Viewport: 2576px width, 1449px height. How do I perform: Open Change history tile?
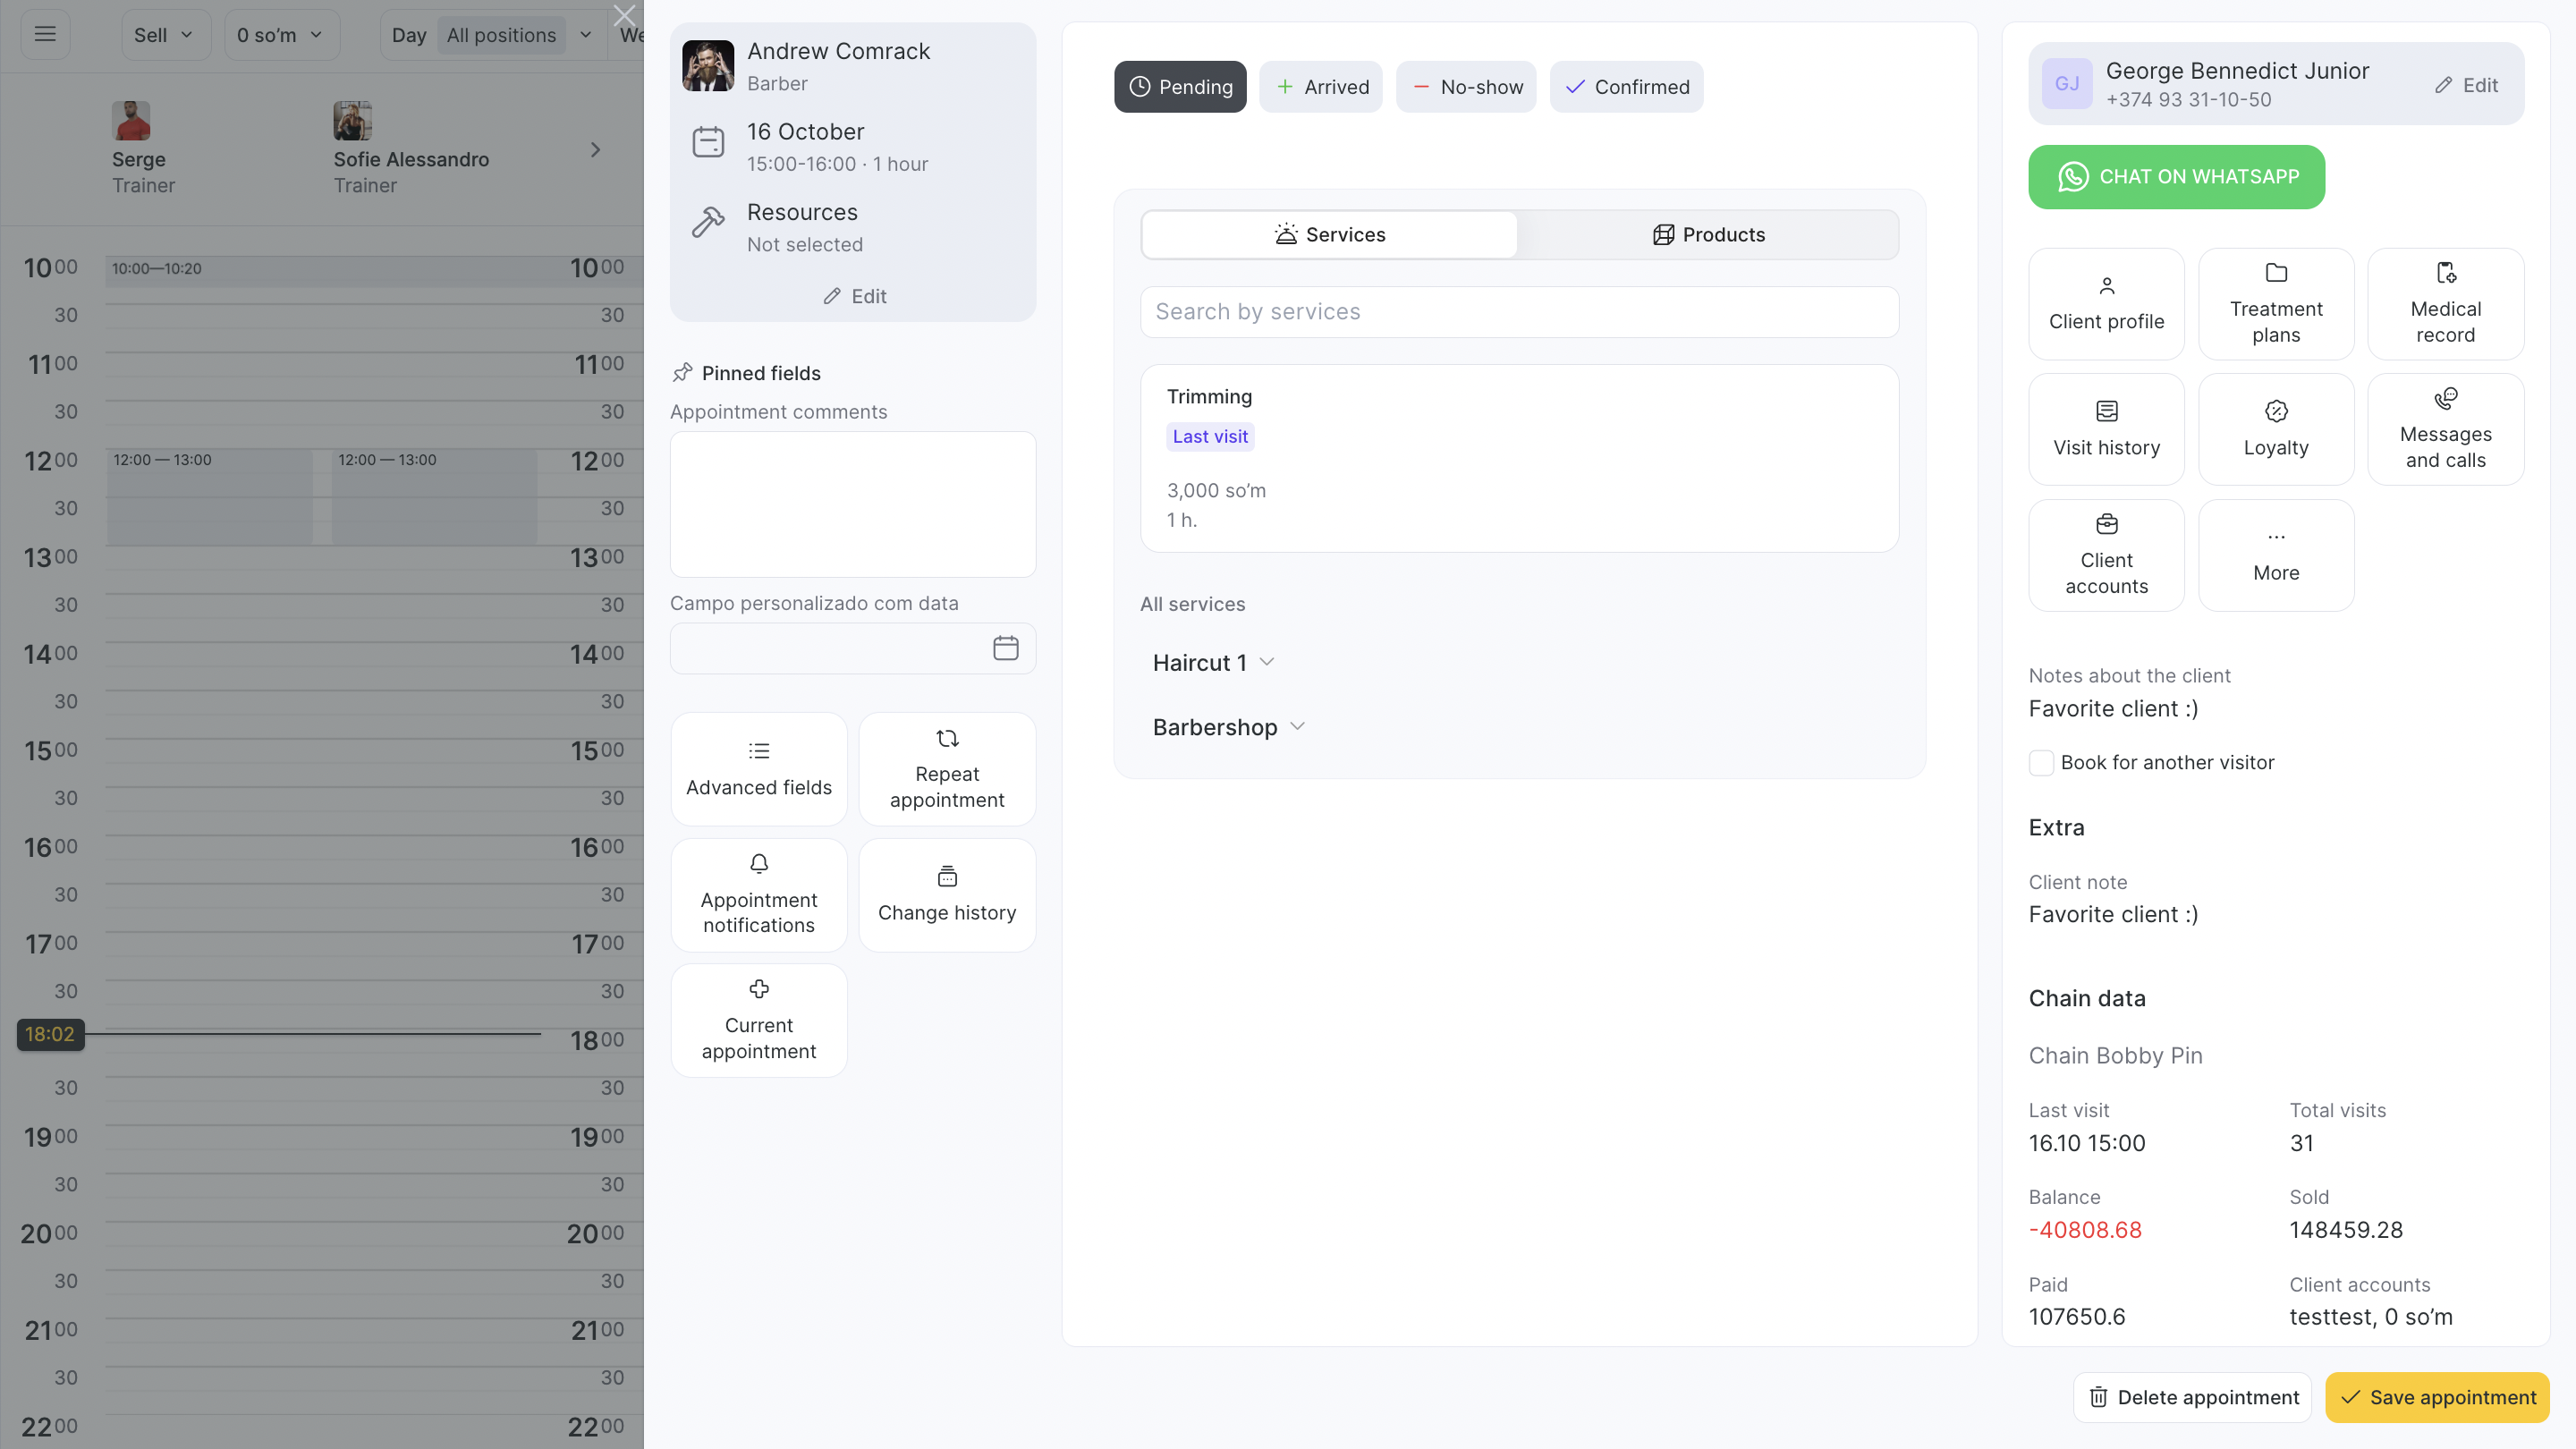(946, 894)
